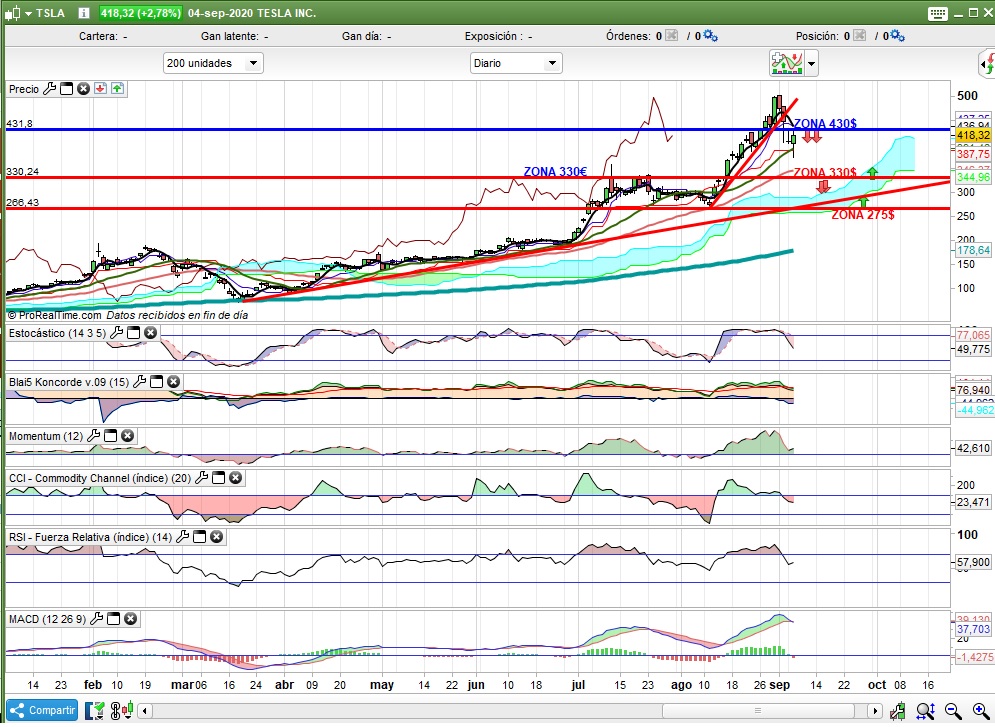Click the Gan latente label
Image resolution: width=995 pixels, height=727 pixels.
(229, 36)
